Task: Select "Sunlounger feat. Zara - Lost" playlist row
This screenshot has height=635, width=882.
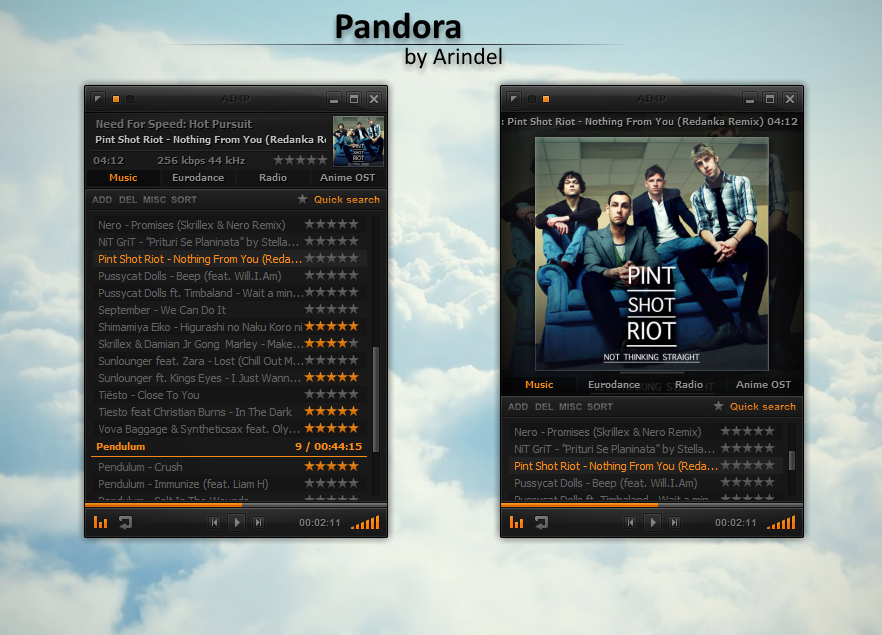Action: (x=229, y=361)
